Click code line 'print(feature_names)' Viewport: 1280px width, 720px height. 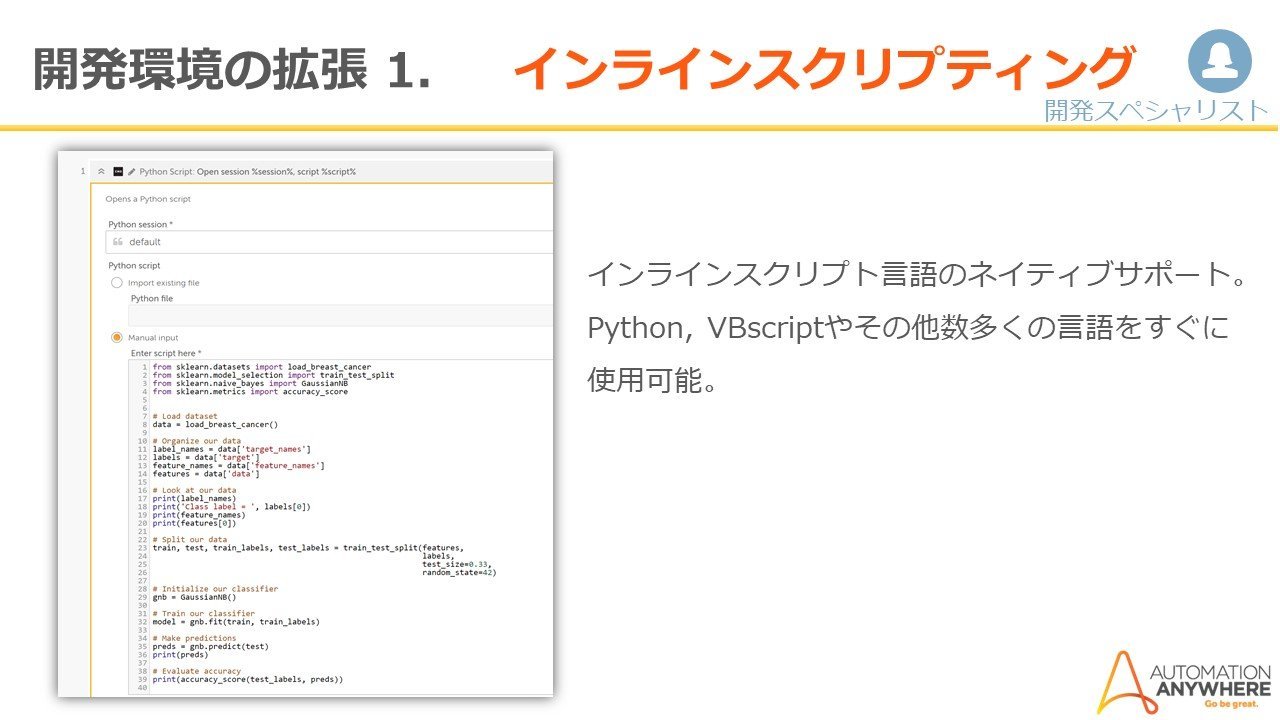(198, 515)
